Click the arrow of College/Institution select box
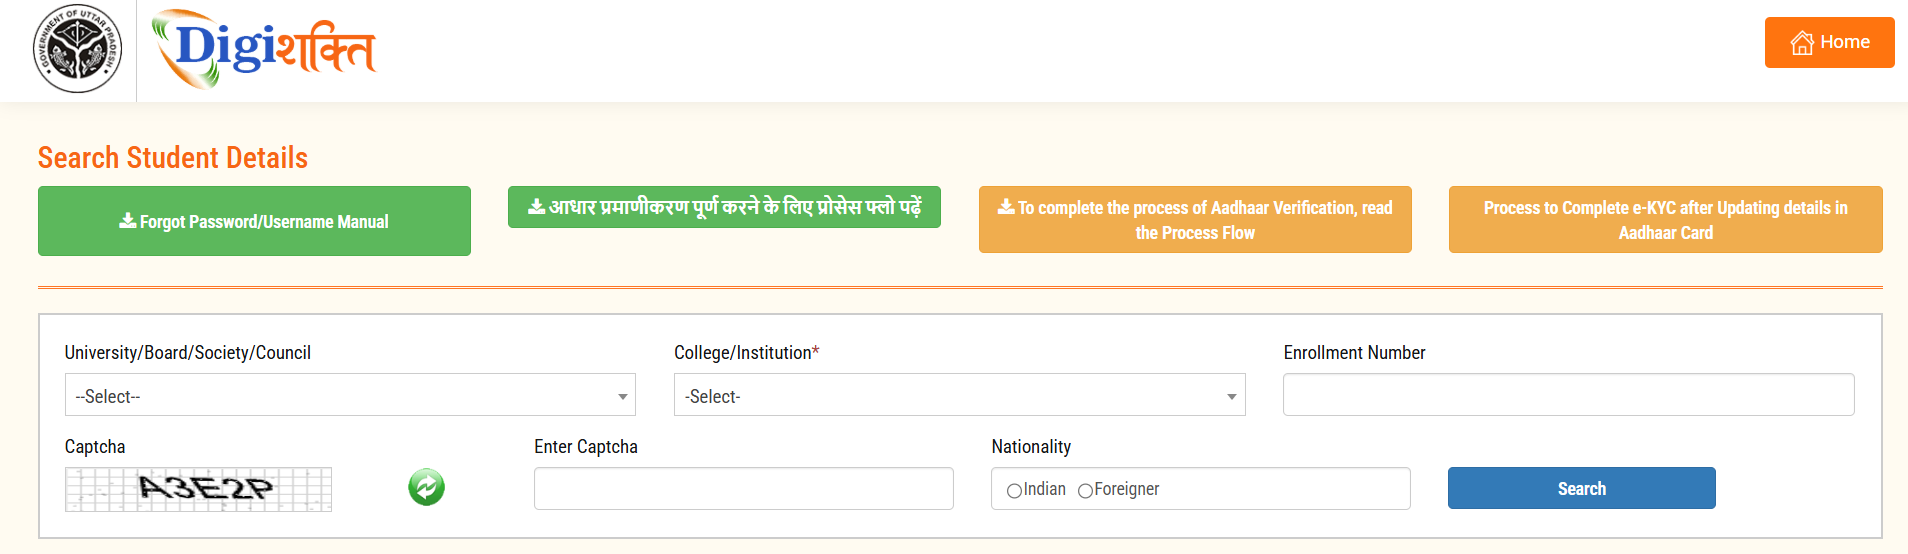This screenshot has width=1908, height=554. pos(1232,397)
